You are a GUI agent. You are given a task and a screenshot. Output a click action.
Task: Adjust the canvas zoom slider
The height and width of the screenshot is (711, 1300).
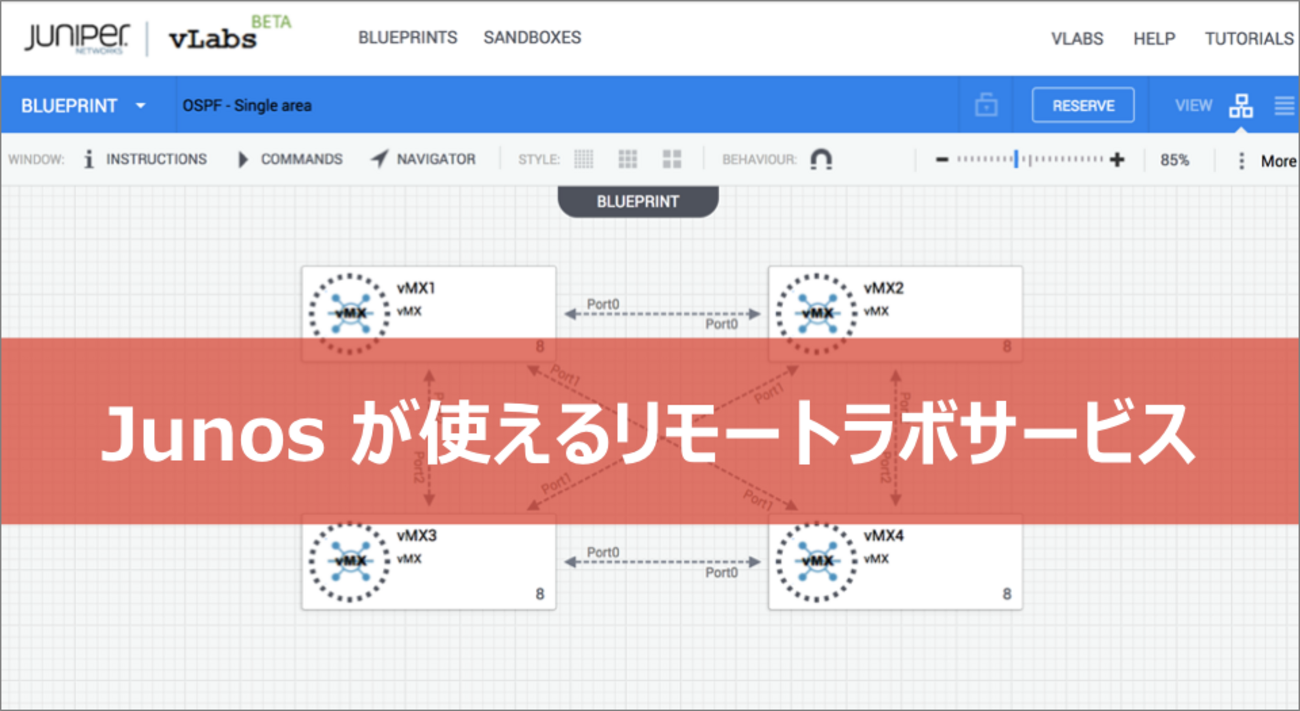click(x=1029, y=159)
